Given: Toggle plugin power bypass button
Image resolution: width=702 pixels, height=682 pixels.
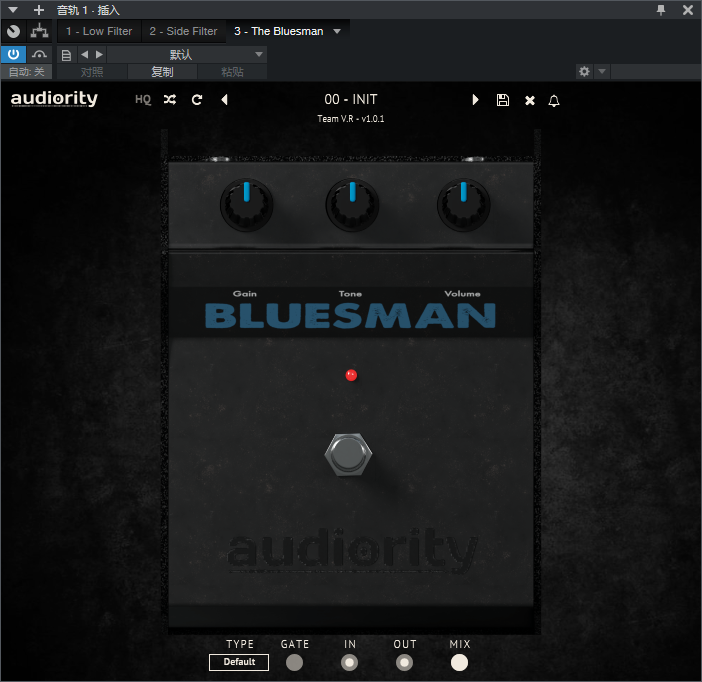Looking at the screenshot, I should tap(13, 55).
